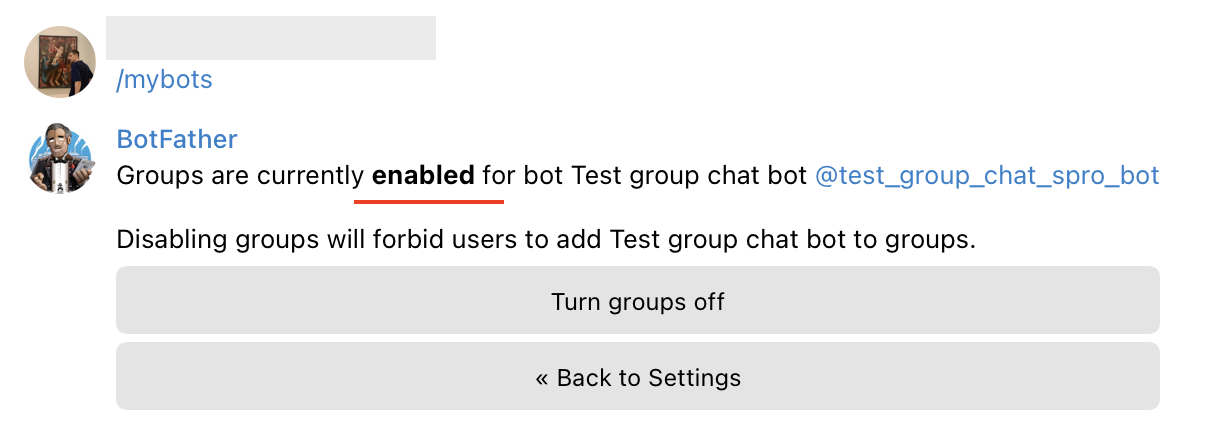Click the "for bot" text before the bot name
The height and width of the screenshot is (448, 1220).
523,176
